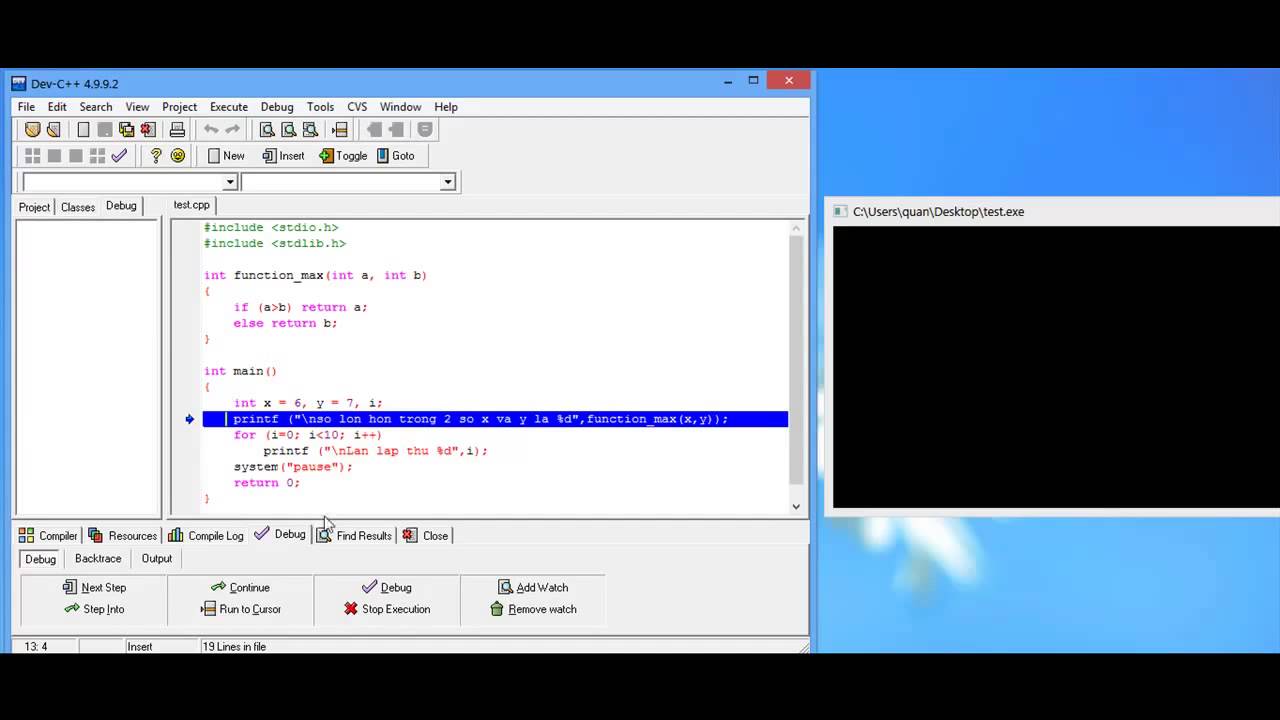Click the Remove watch button
1280x720 pixels.
pos(533,609)
